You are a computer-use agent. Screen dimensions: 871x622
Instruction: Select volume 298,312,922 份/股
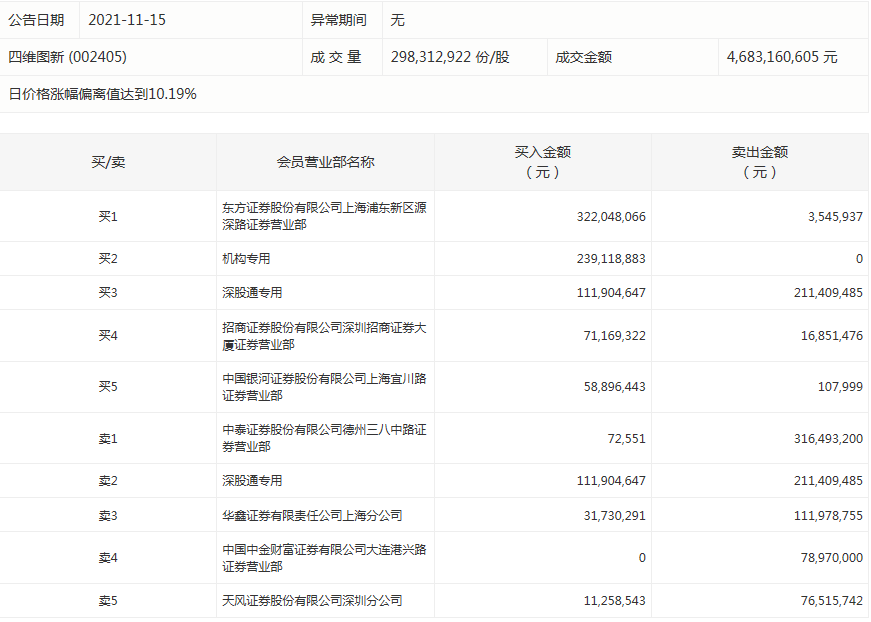450,57
